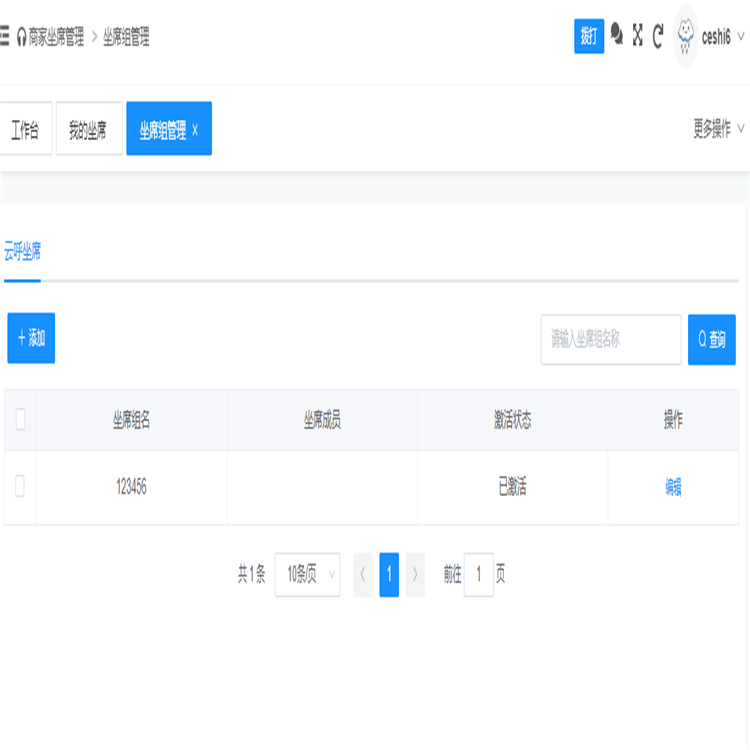Open the 10条/页 page size dropdown
The image size is (750, 750).
coord(307,575)
